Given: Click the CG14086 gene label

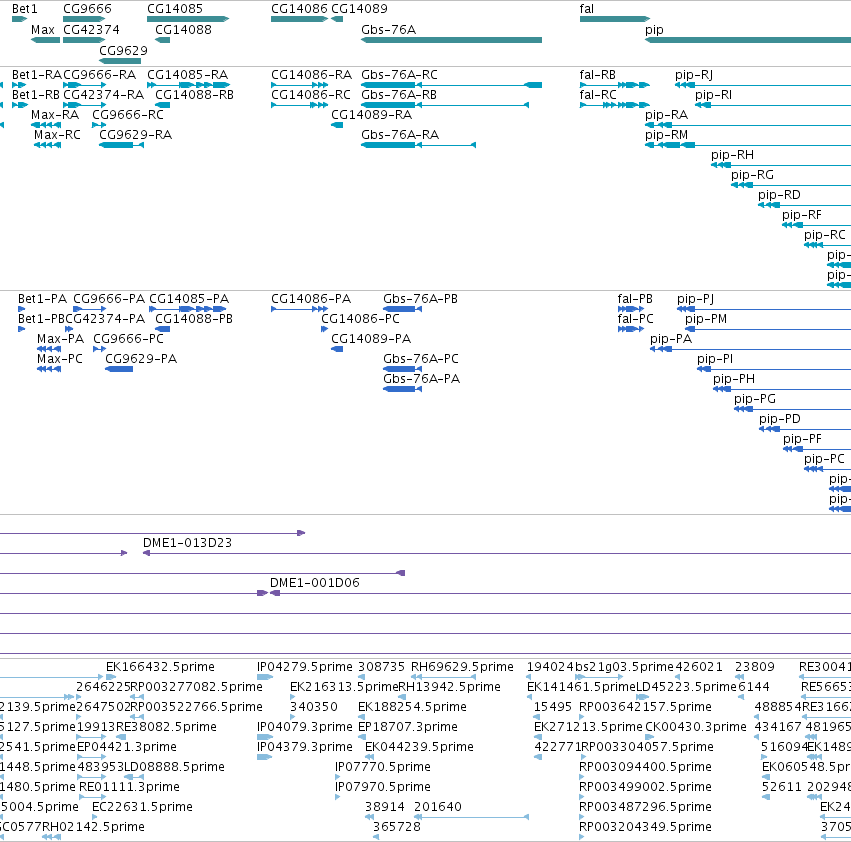Looking at the screenshot, I should click(x=299, y=9).
